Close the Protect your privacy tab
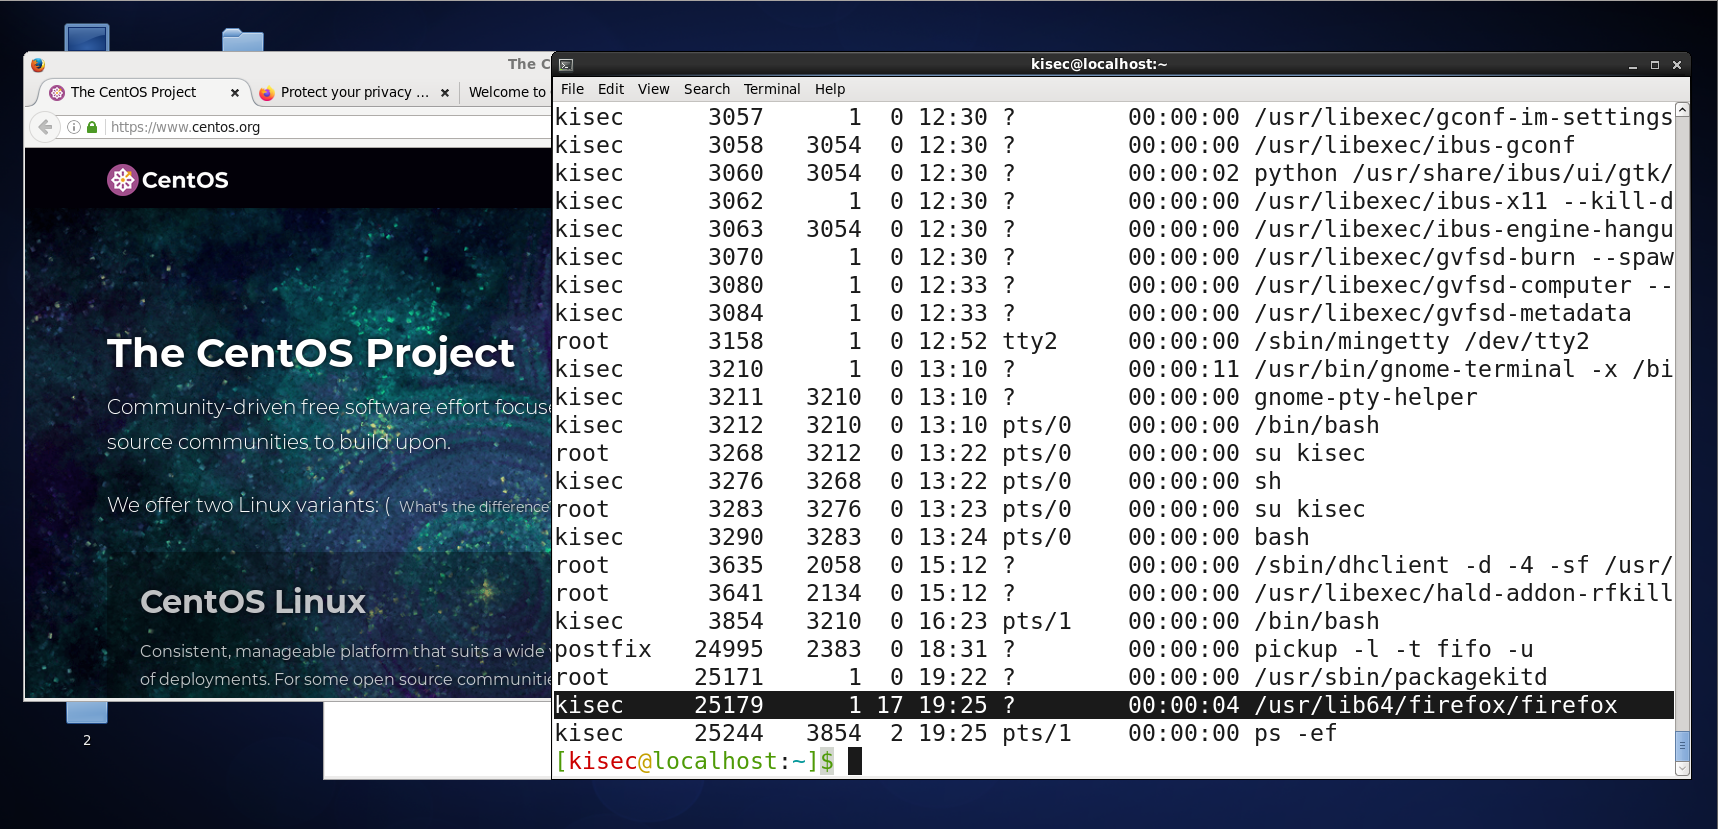This screenshot has width=1718, height=829. (445, 92)
